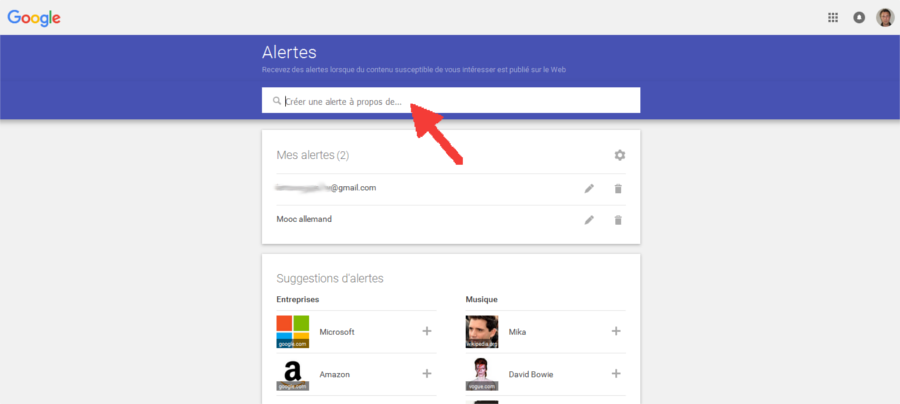Click the search magnifier icon

tap(277, 100)
